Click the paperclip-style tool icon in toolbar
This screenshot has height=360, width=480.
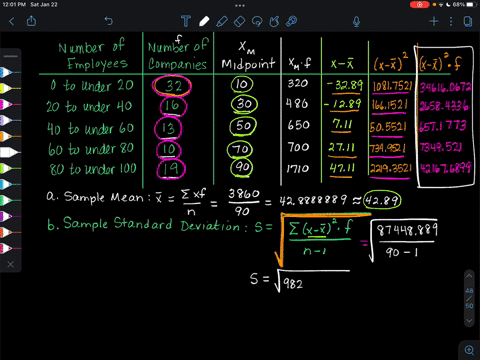tap(292, 21)
